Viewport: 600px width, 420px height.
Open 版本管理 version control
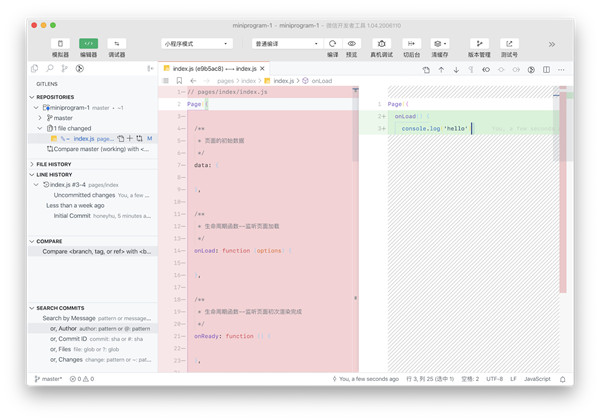(479, 44)
